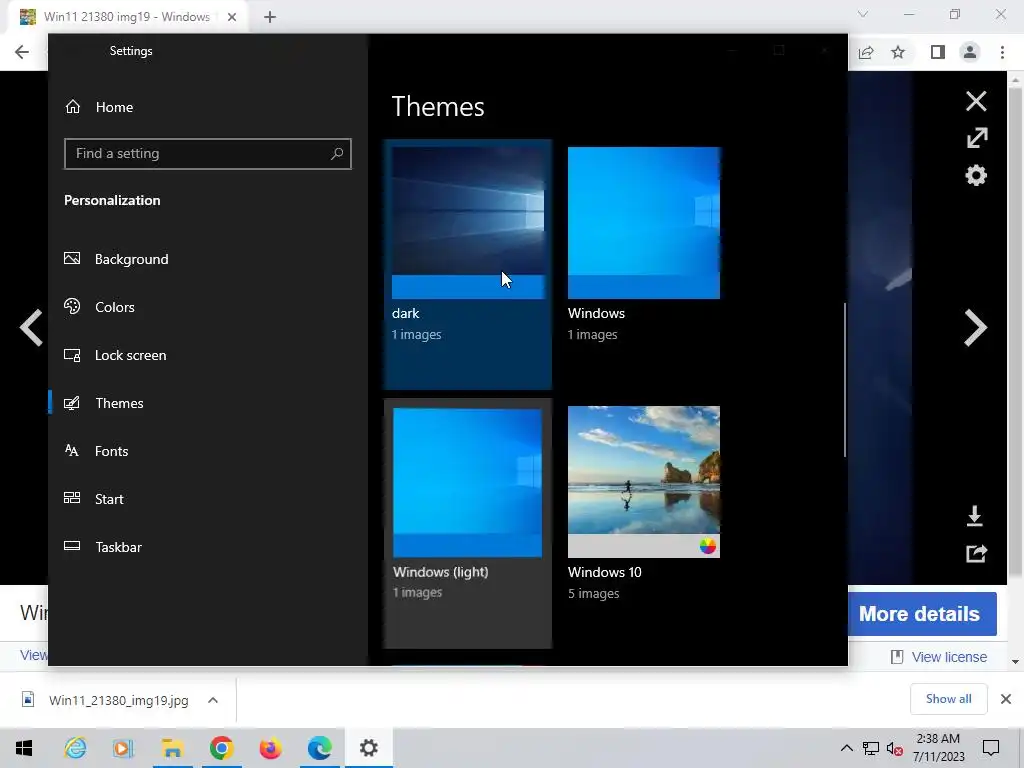Click the search magnifier in Find a setting
Screen dimensions: 1024x768
click(337, 154)
